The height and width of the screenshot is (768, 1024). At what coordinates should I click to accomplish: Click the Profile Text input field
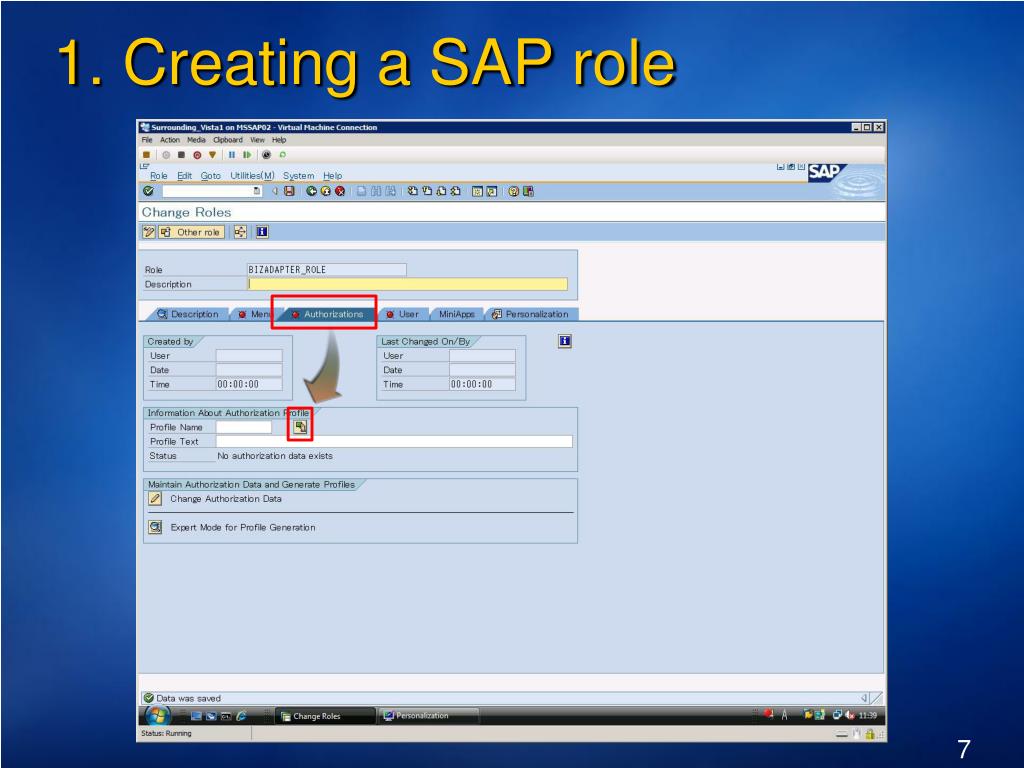tap(394, 441)
